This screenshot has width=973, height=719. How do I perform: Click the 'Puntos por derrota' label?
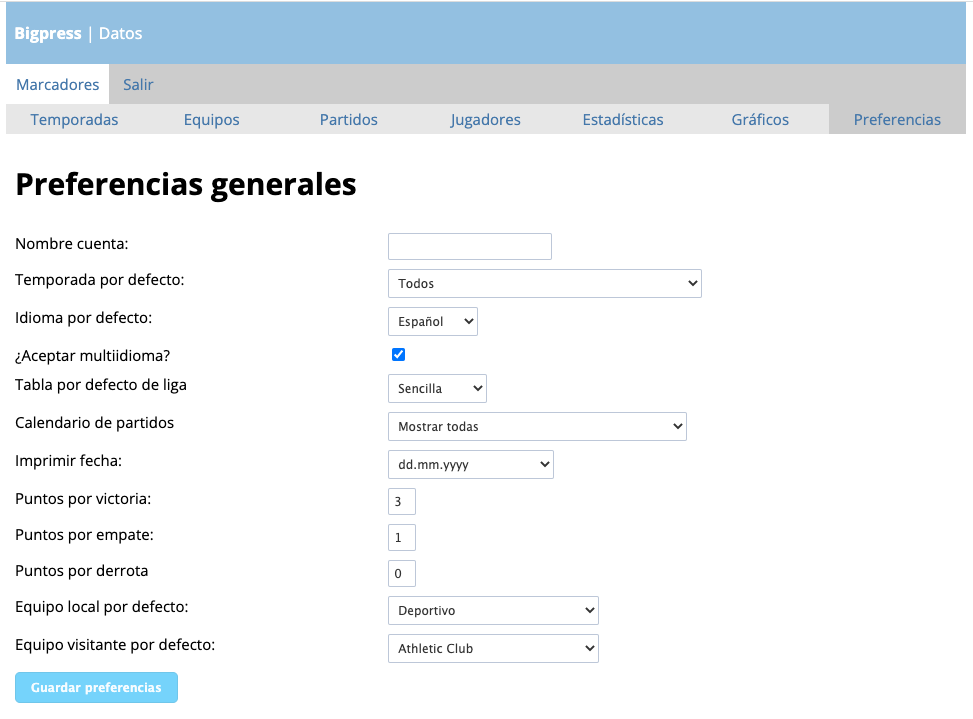click(82, 571)
